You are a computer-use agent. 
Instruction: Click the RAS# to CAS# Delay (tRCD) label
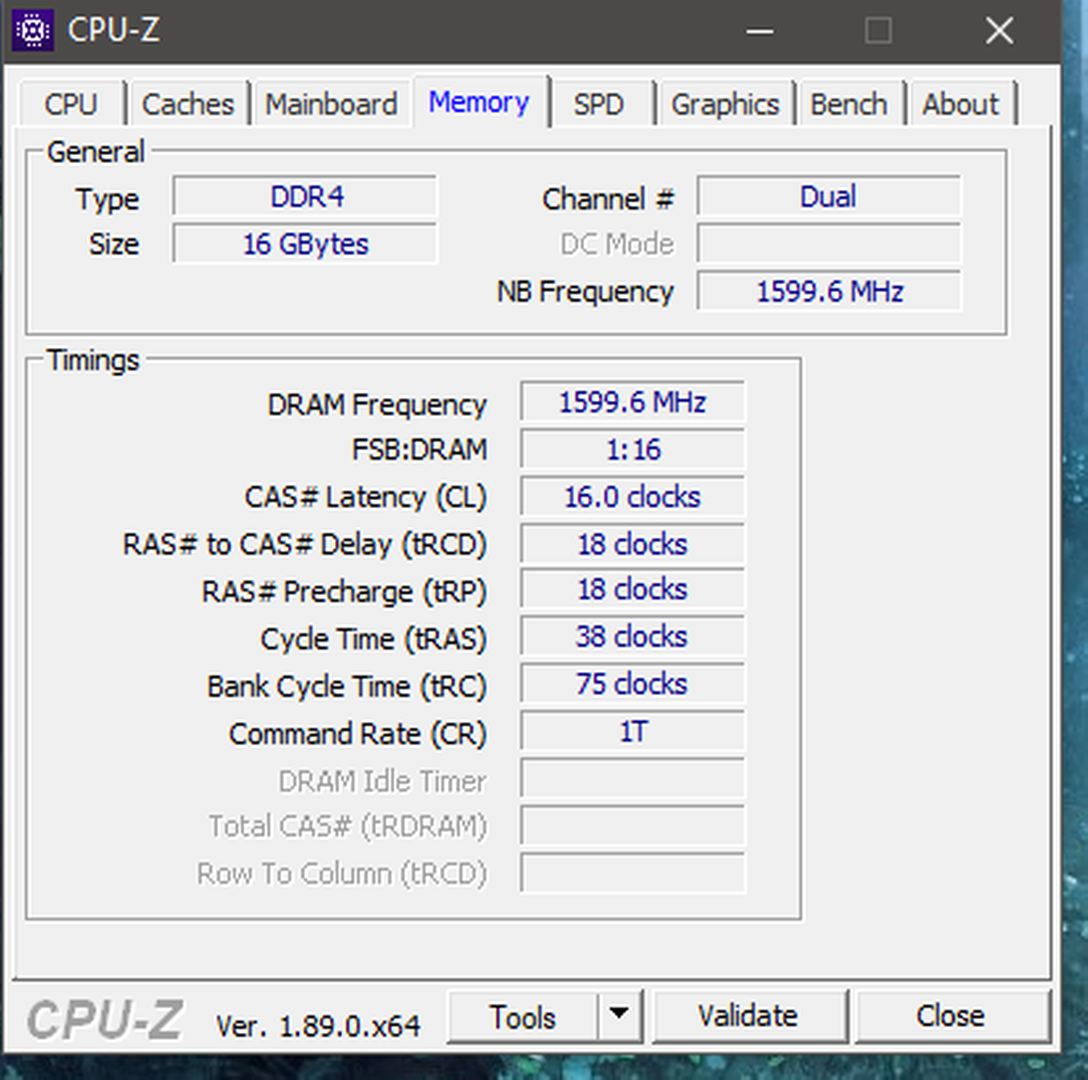coord(304,545)
